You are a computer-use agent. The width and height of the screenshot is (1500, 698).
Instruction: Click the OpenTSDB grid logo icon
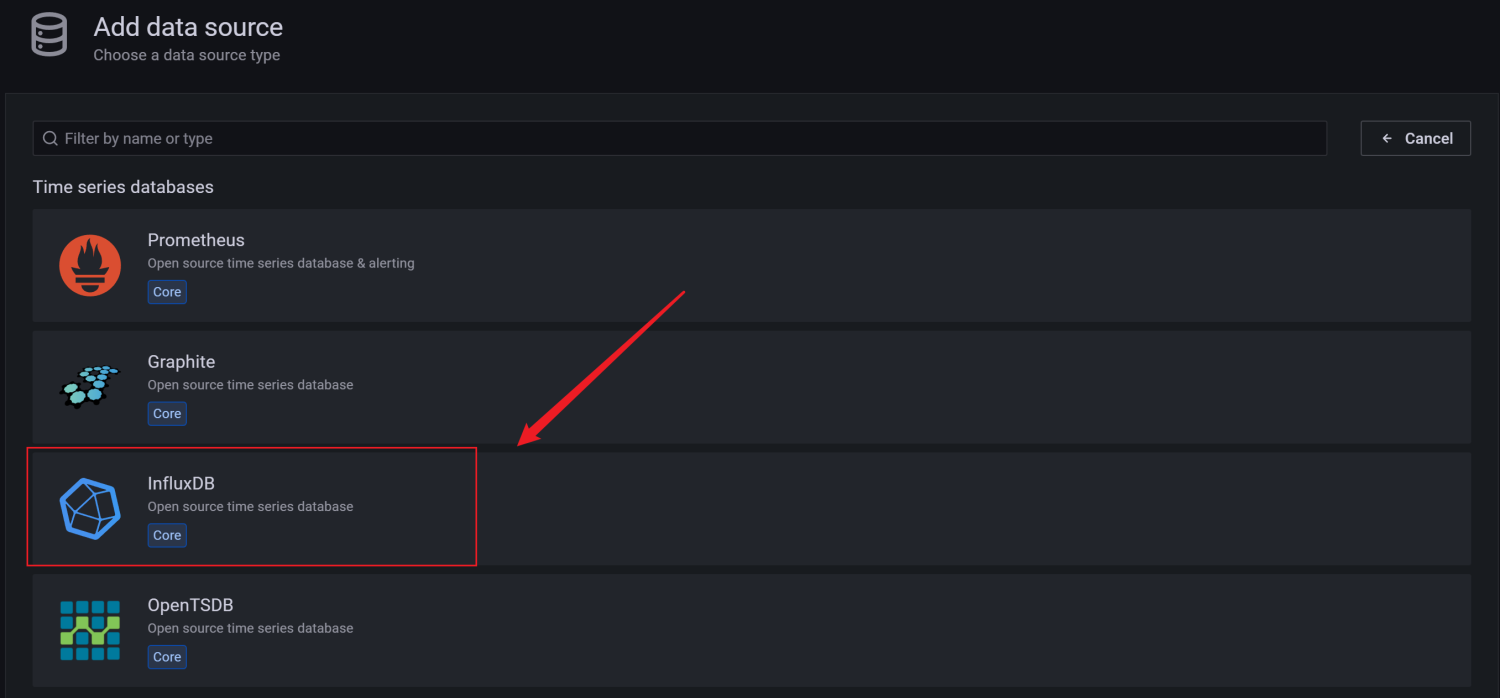90,630
